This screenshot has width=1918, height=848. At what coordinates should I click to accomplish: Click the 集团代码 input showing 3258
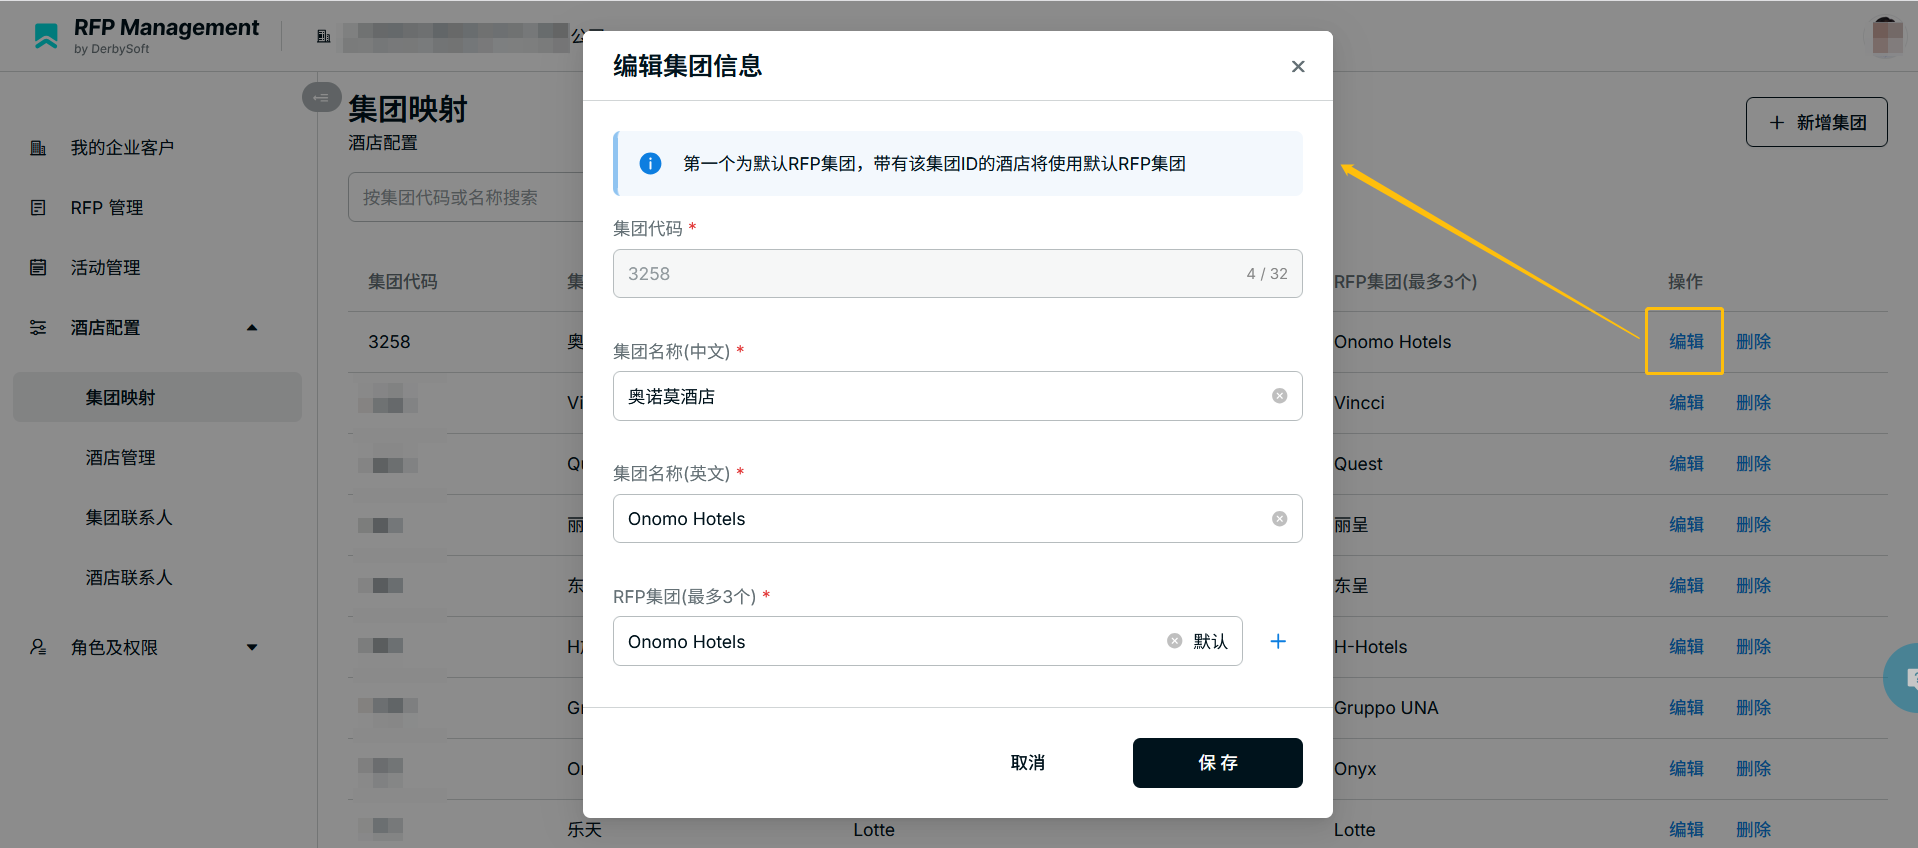[957, 273]
